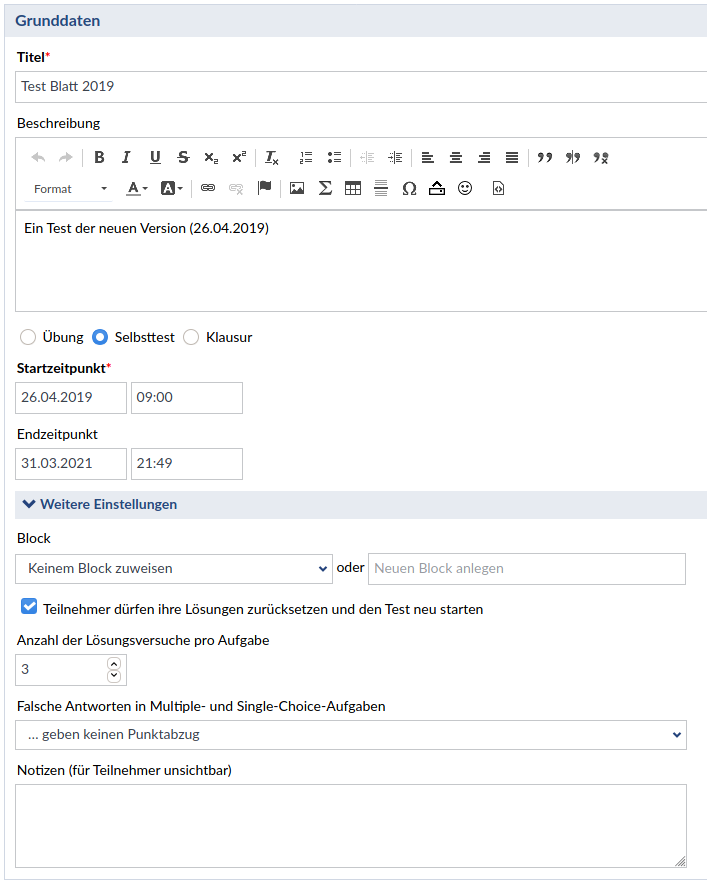Center align the description text

pos(456,157)
